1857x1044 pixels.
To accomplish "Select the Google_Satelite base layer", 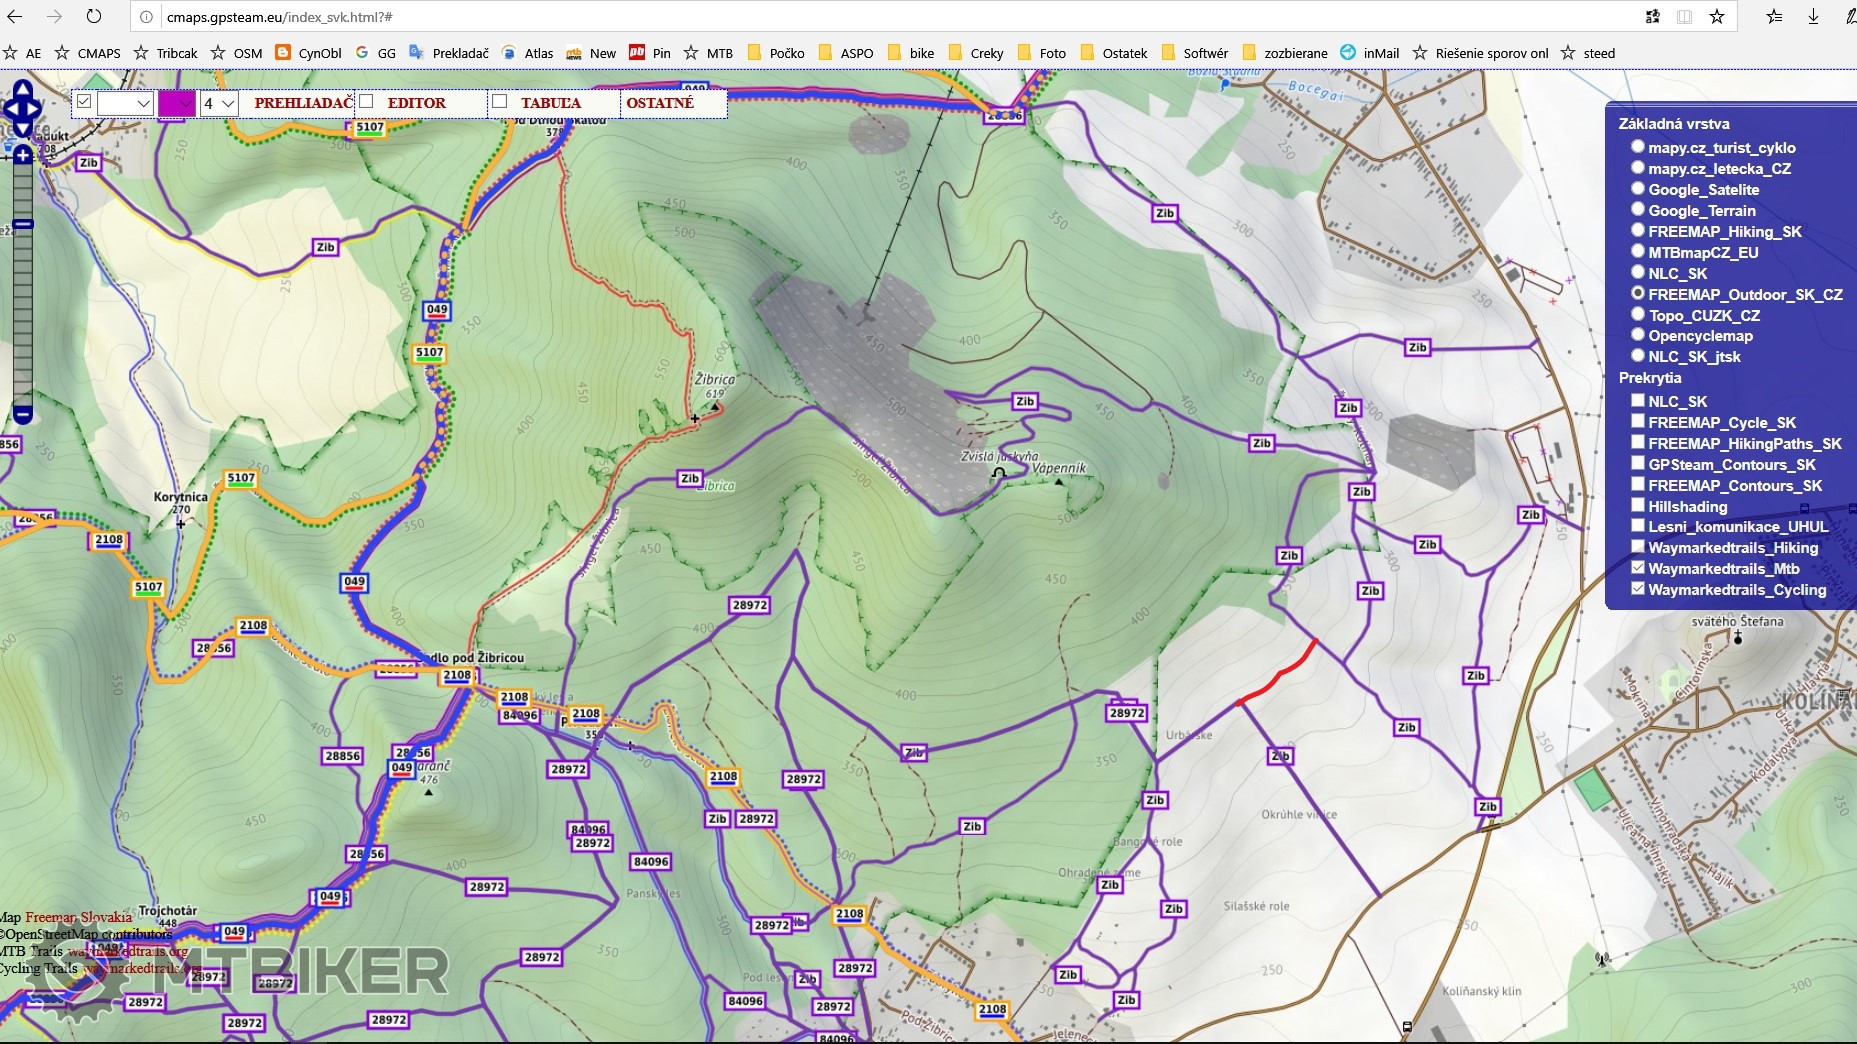I will (x=1638, y=189).
